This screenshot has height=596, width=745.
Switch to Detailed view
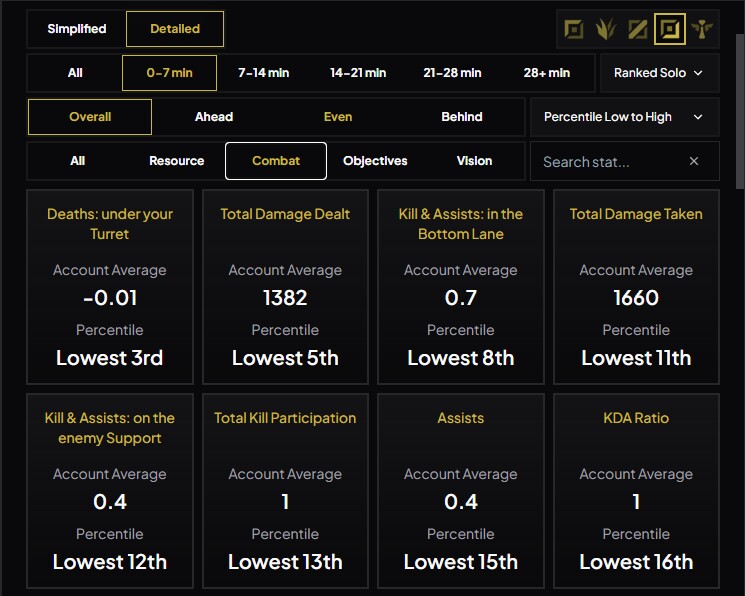175,29
